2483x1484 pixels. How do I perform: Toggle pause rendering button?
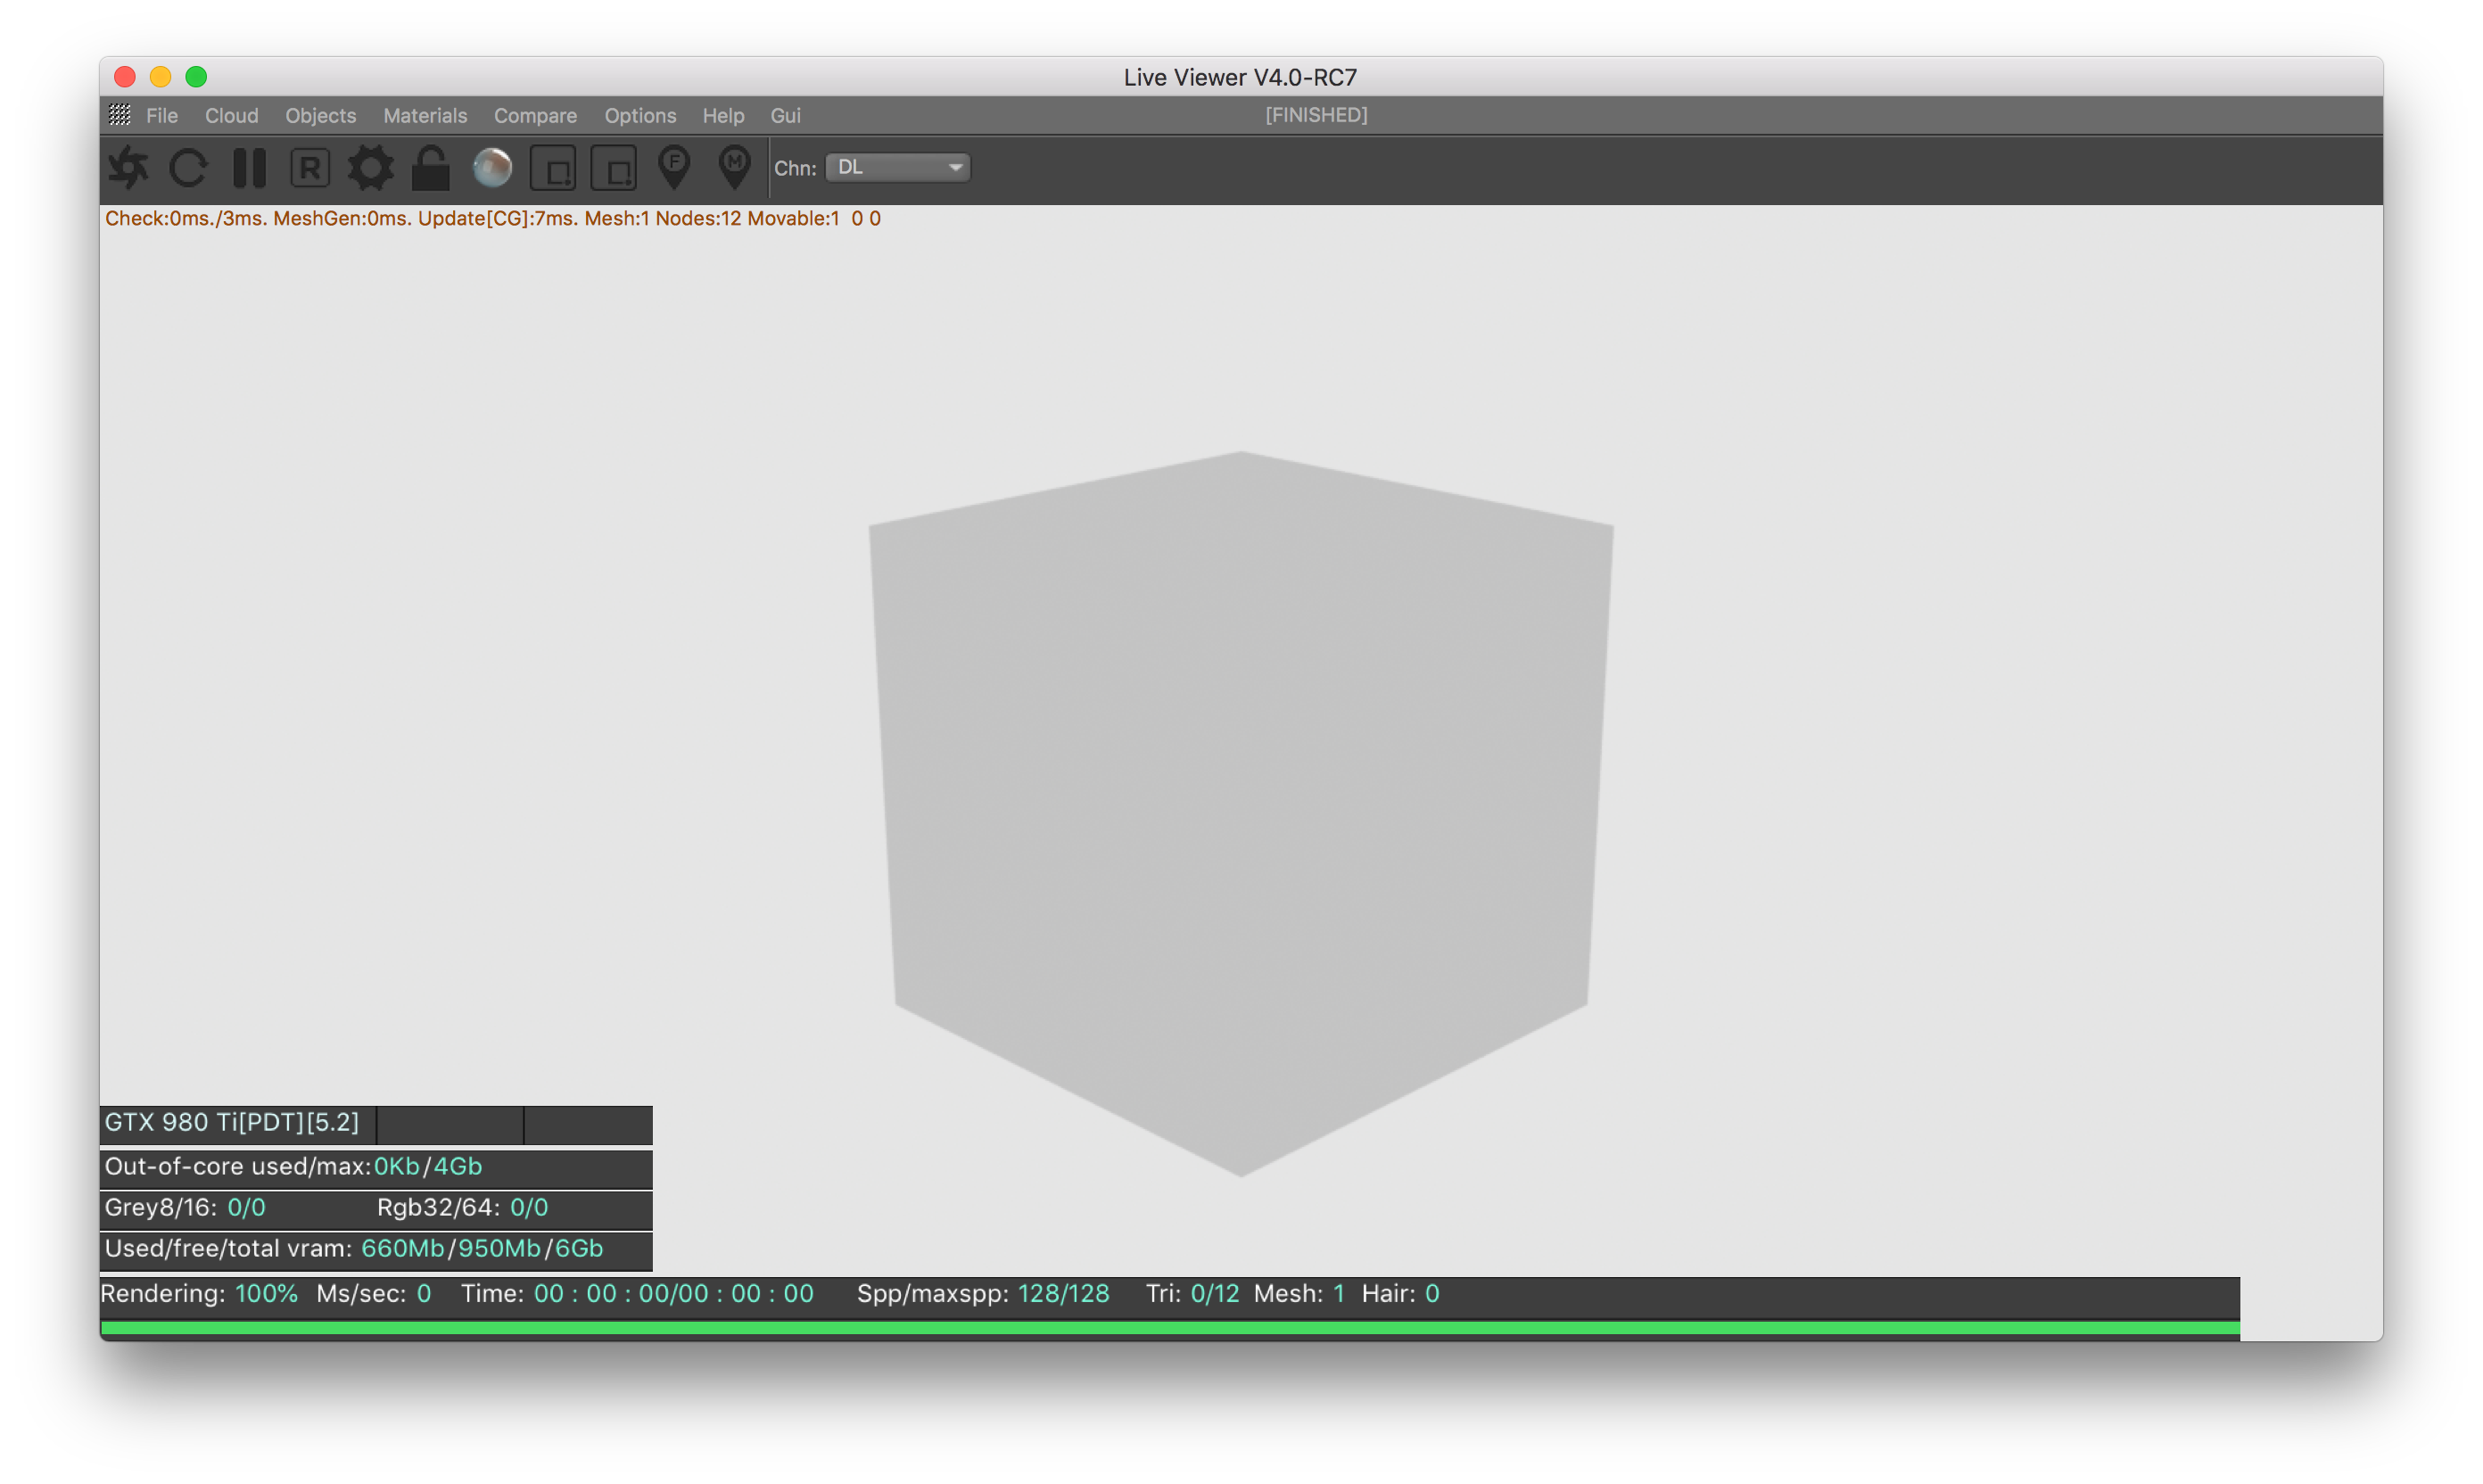coord(249,168)
